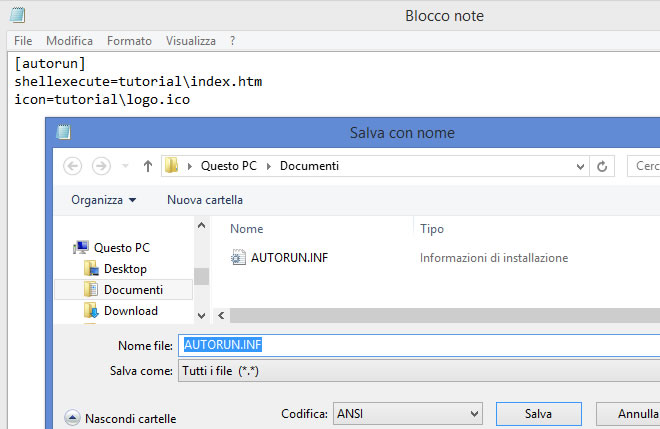Open recent locations dropdown arrow
660x429 pixels.
[x=126, y=165]
